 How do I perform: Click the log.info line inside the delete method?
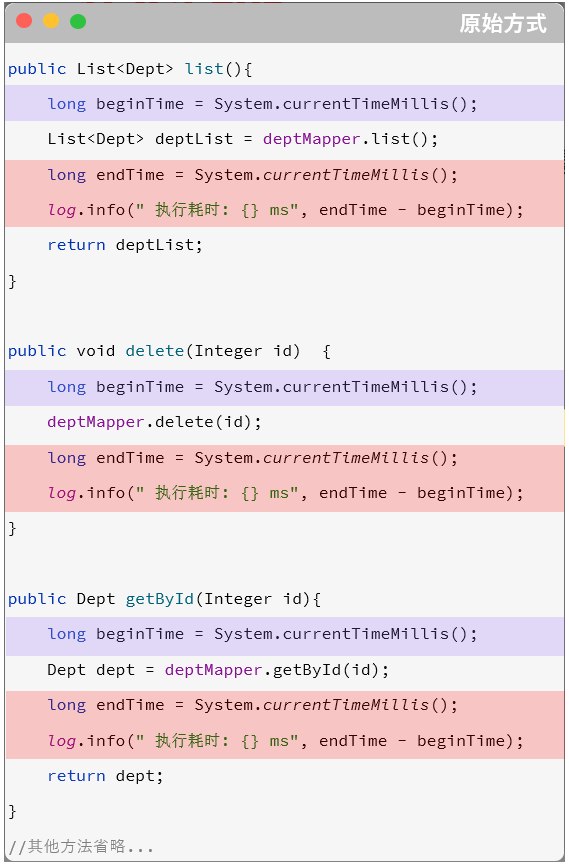[x=285, y=493]
